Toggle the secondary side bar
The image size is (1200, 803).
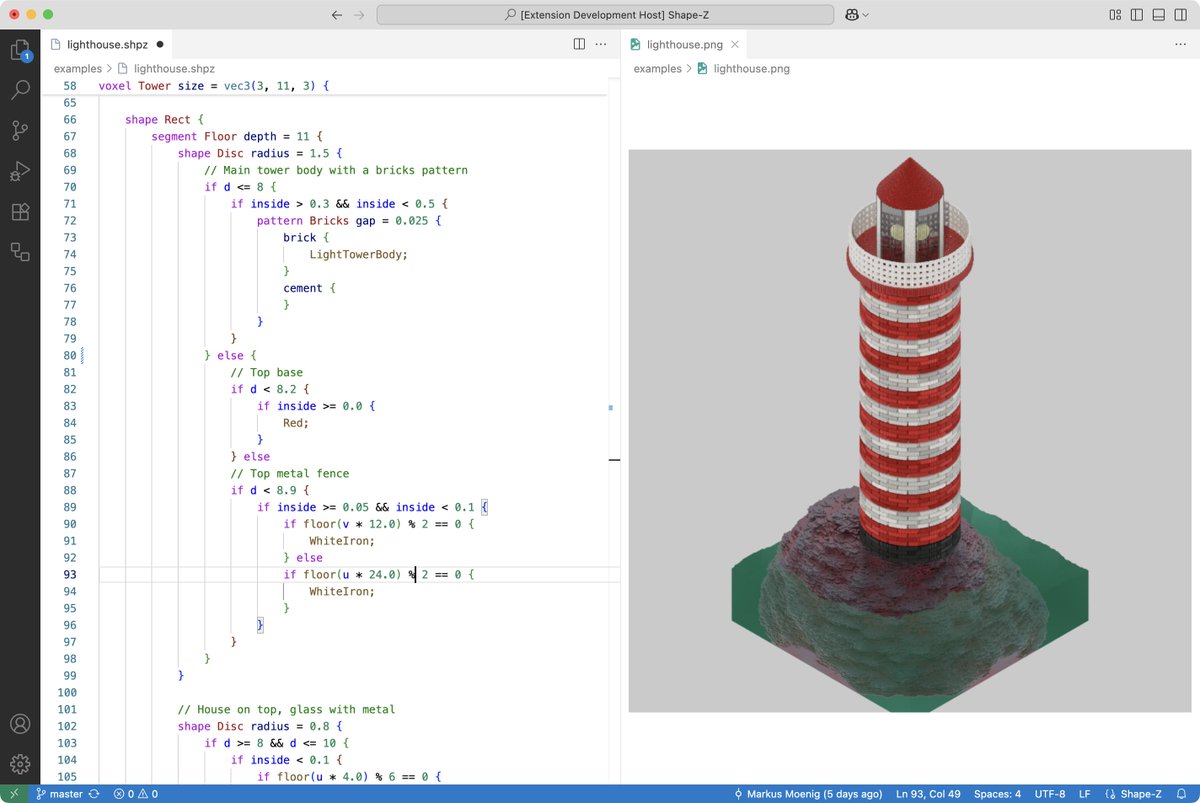pyautogui.click(x=1180, y=15)
